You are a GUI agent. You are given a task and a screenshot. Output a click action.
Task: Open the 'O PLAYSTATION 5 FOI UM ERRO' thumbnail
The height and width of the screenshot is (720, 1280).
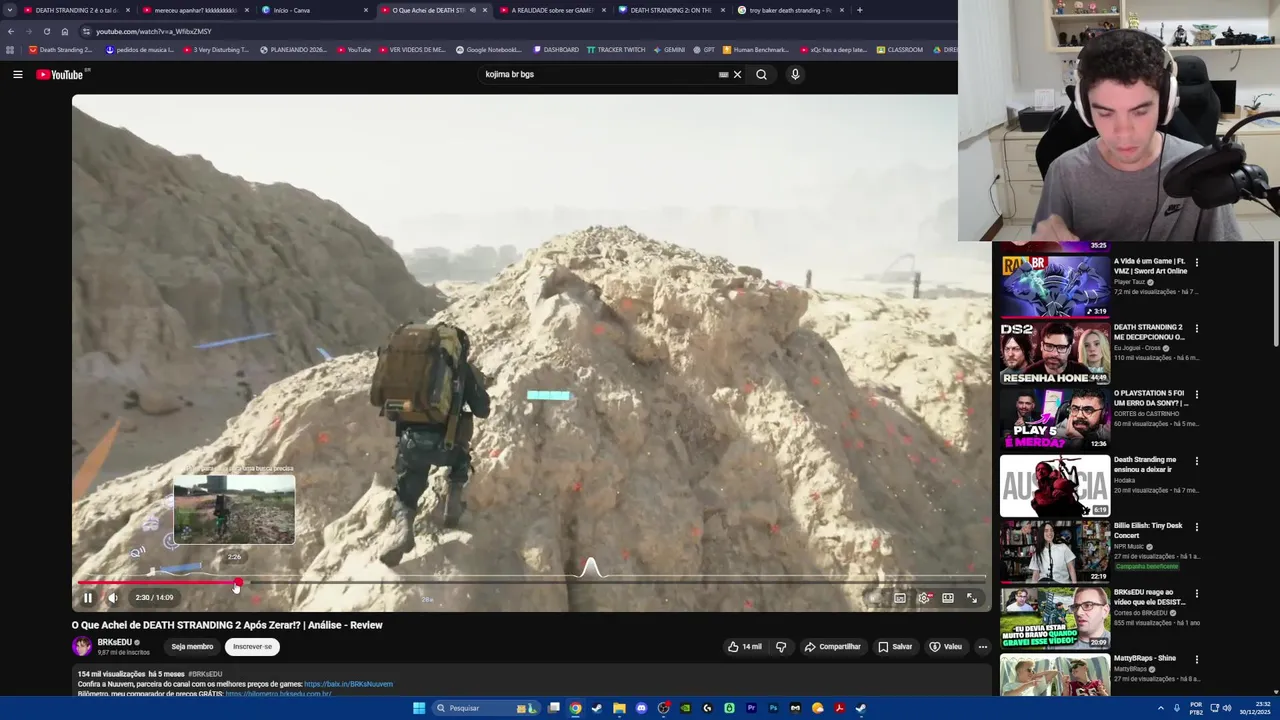(1055, 418)
